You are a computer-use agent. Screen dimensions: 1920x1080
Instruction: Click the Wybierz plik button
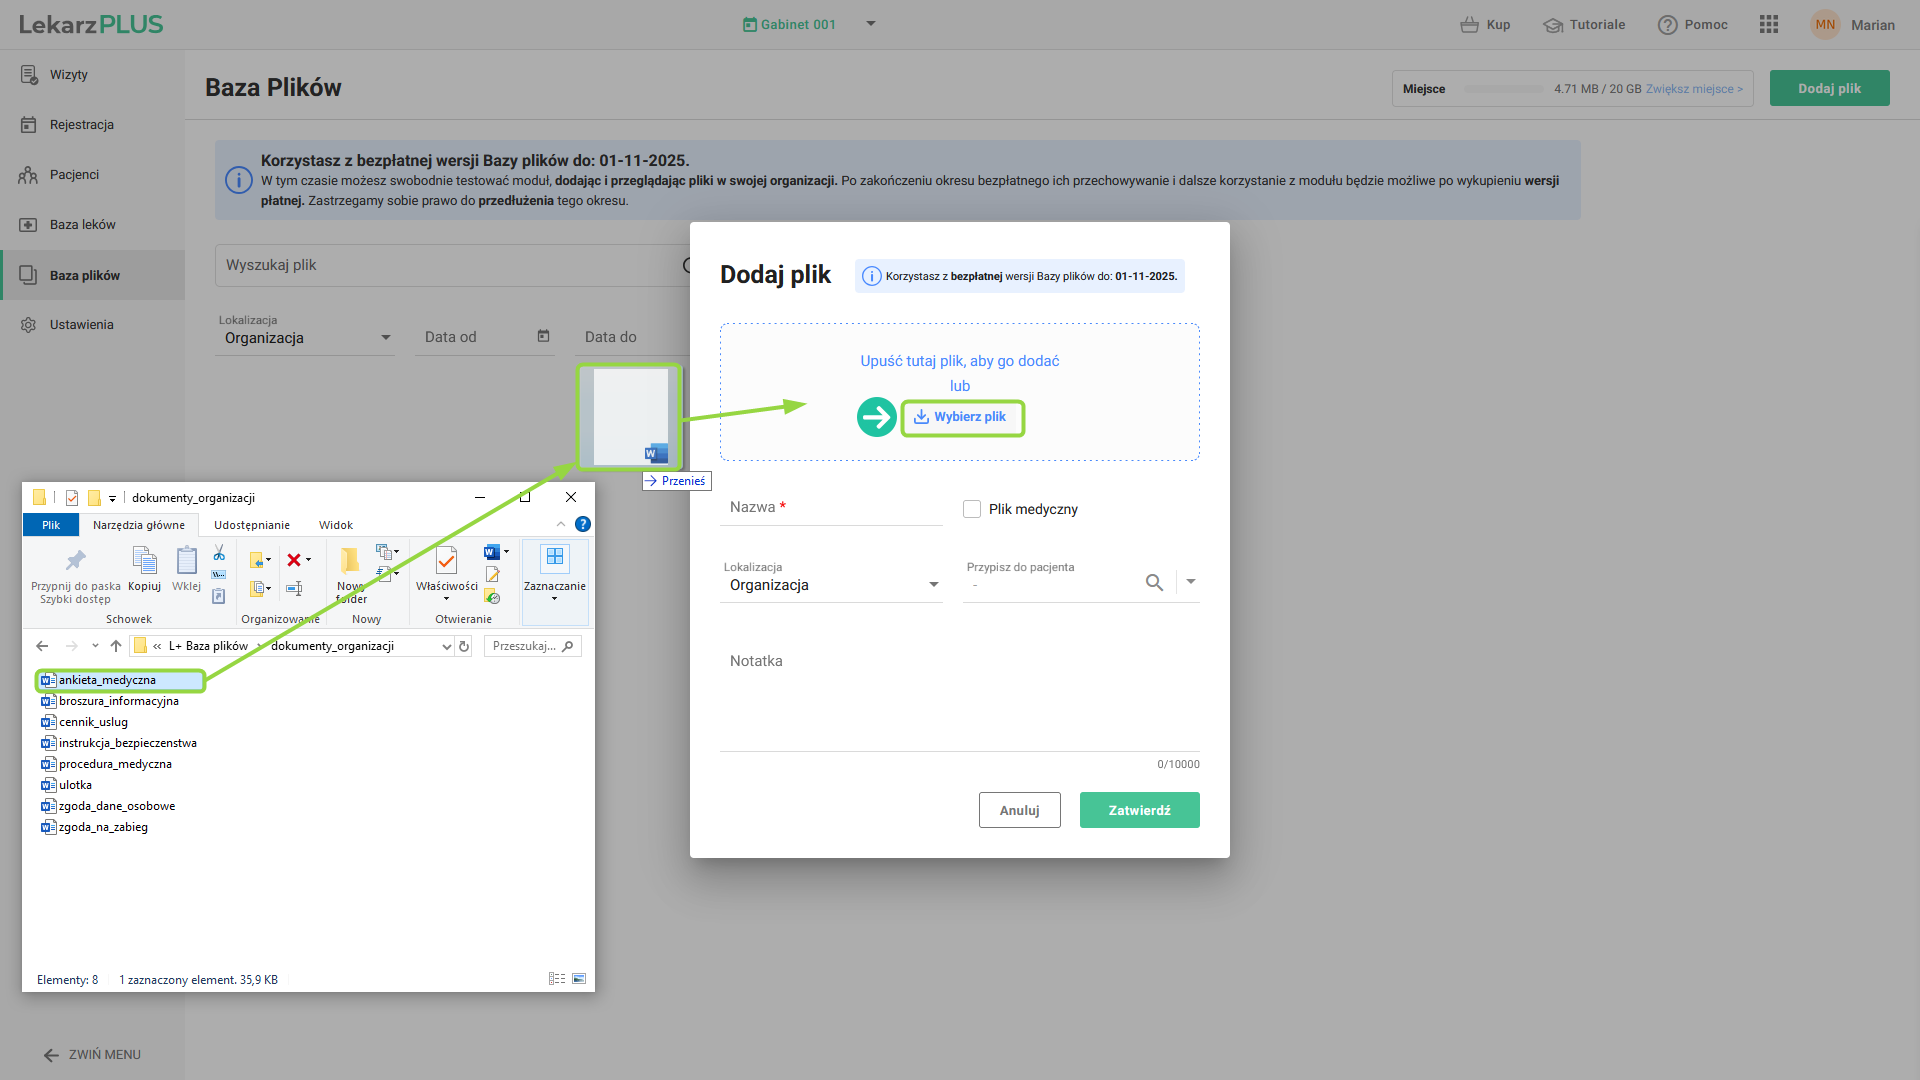961,417
